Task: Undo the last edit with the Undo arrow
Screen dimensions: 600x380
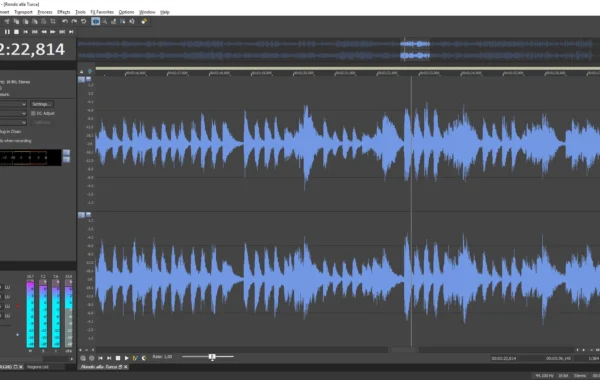Action: click(65, 21)
